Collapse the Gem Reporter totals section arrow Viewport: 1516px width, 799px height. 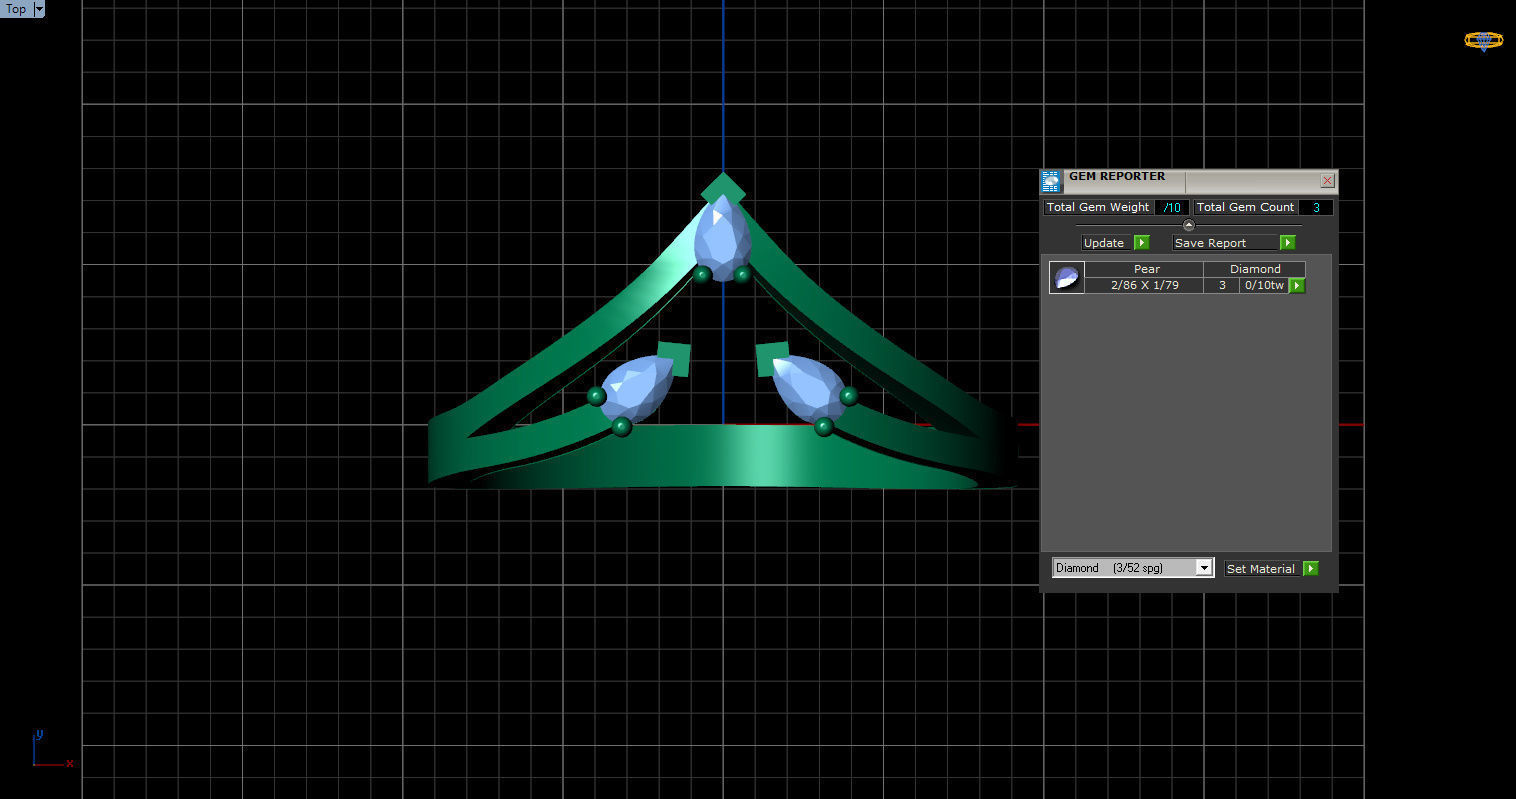1188,225
